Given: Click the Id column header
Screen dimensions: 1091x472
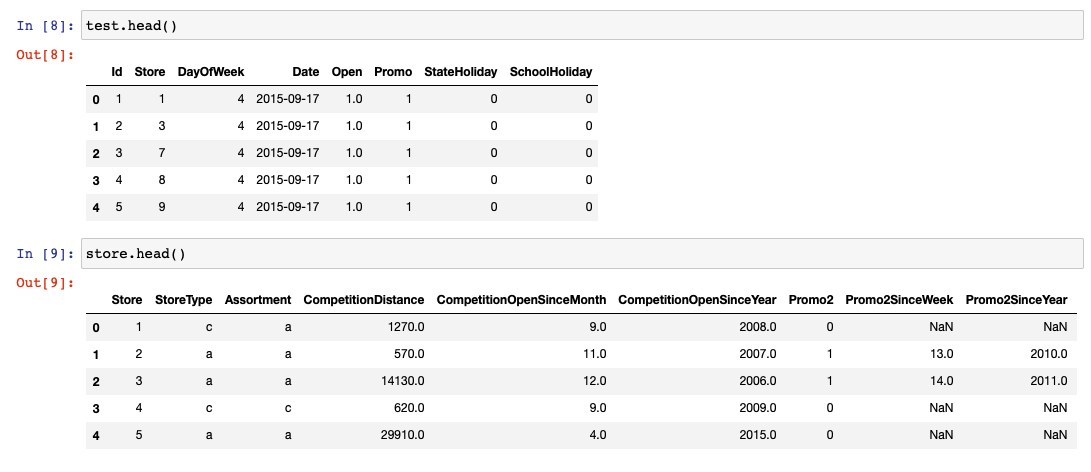Looking at the screenshot, I should click(117, 72).
